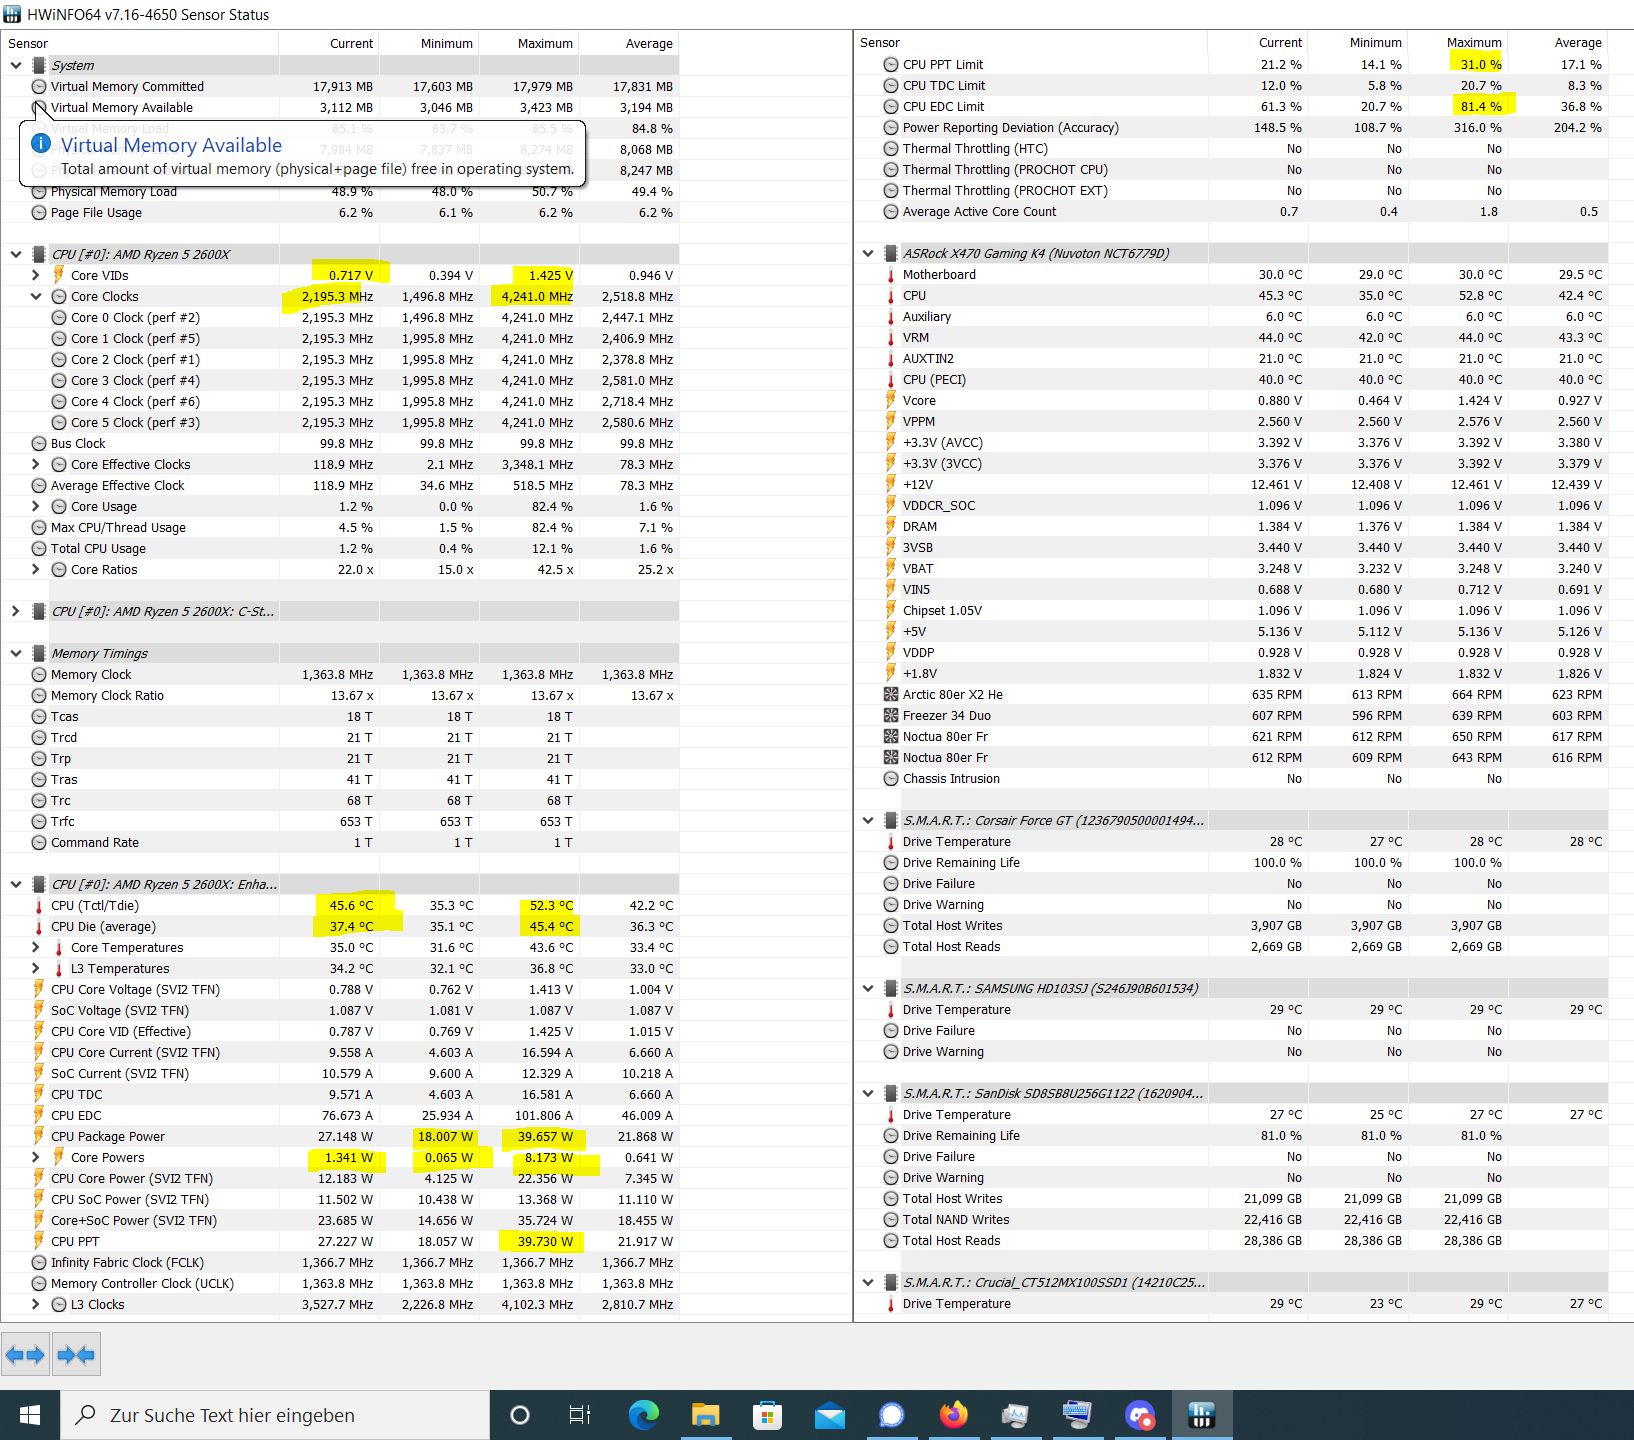Viewport: 1634px width, 1440px height.
Task: Click the thermometer icon beside Motherboard
Action: click(891, 274)
